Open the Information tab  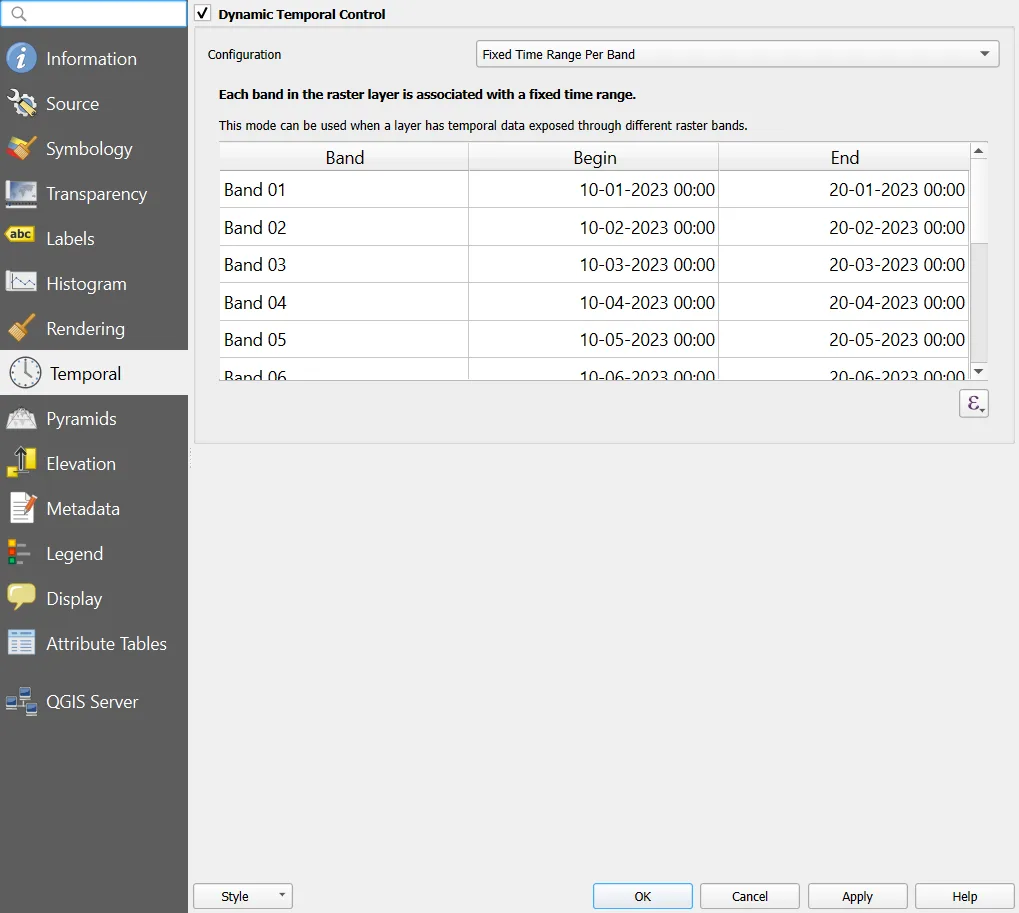[x=94, y=58]
